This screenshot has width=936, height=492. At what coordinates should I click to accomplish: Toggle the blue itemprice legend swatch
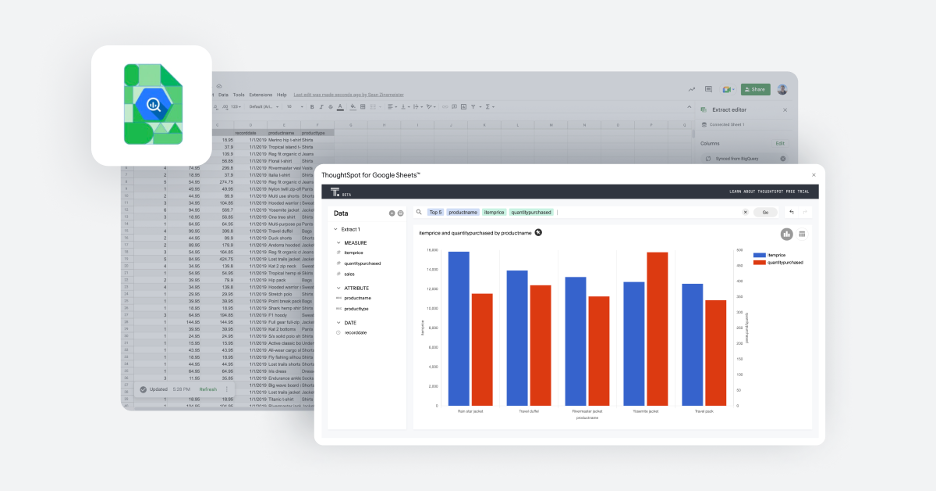[x=759, y=255]
